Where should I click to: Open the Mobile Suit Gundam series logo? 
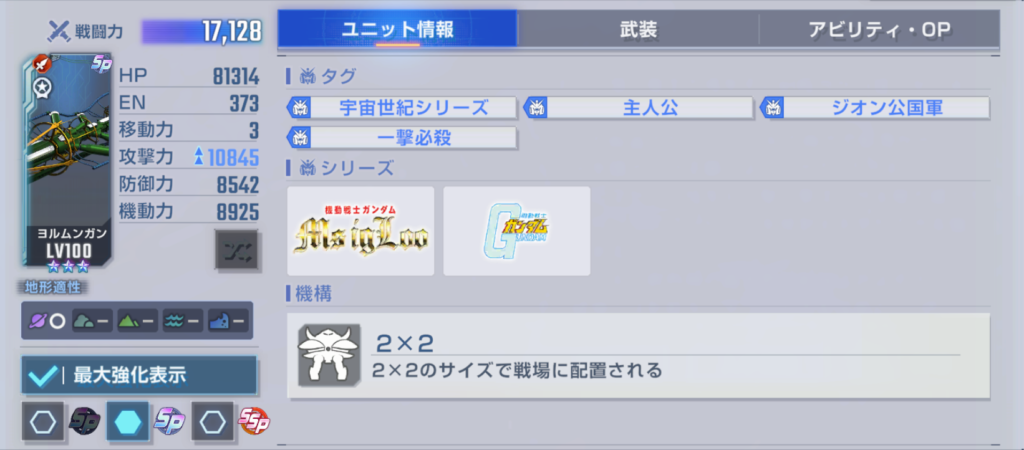[517, 231]
